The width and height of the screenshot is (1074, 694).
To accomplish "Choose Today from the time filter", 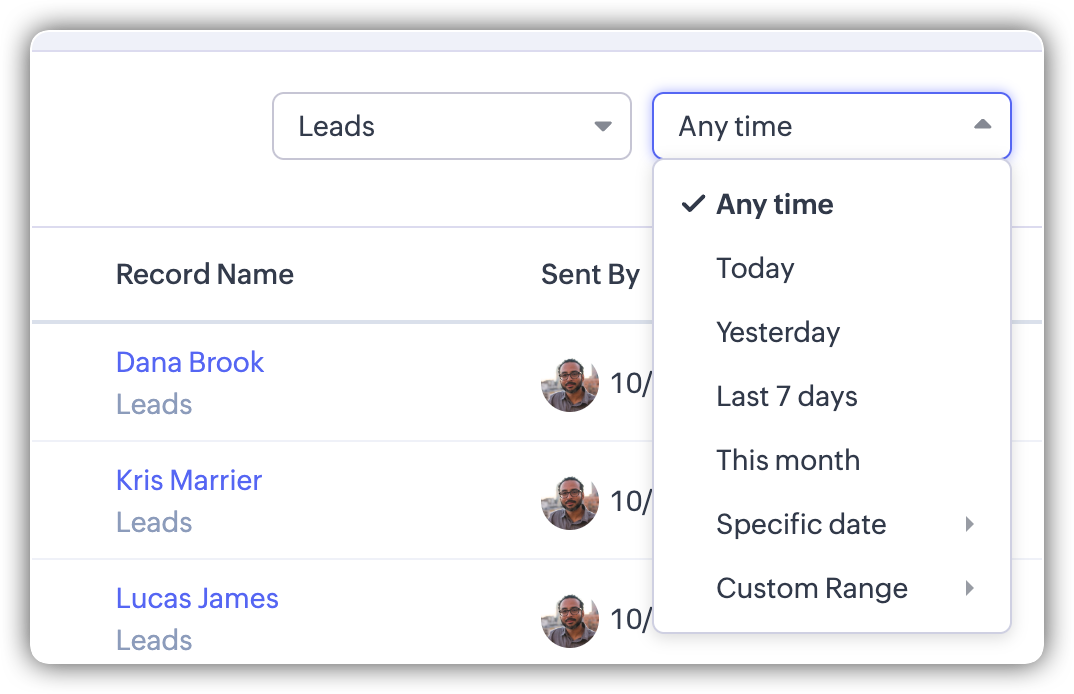I will 755,269.
